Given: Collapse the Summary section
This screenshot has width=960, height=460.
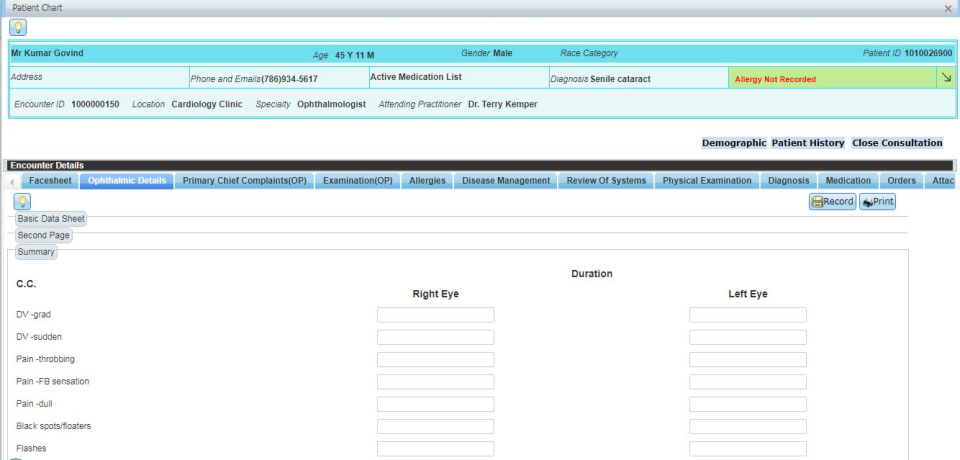Looking at the screenshot, I should [x=36, y=252].
